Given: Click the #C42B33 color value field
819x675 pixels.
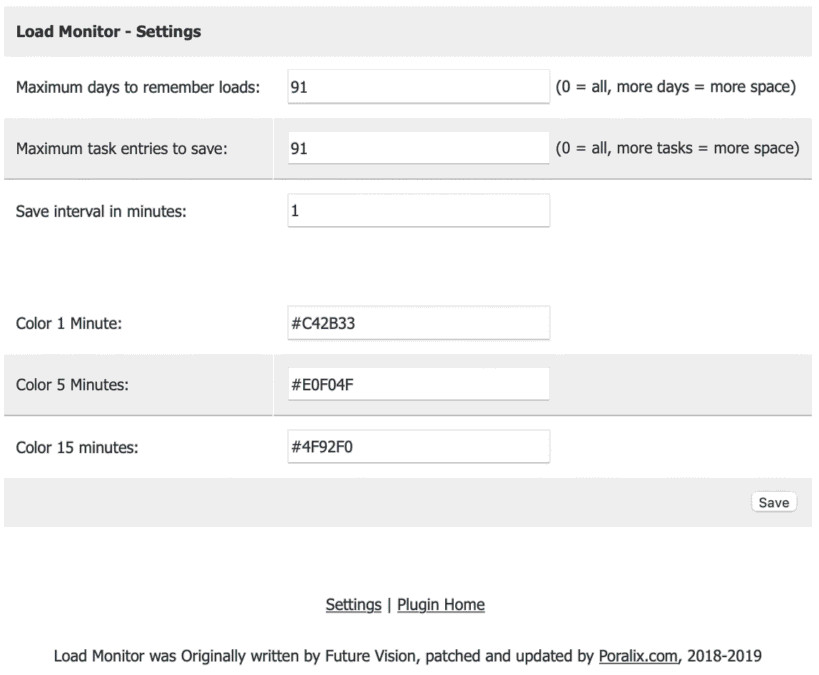Looking at the screenshot, I should [x=418, y=323].
